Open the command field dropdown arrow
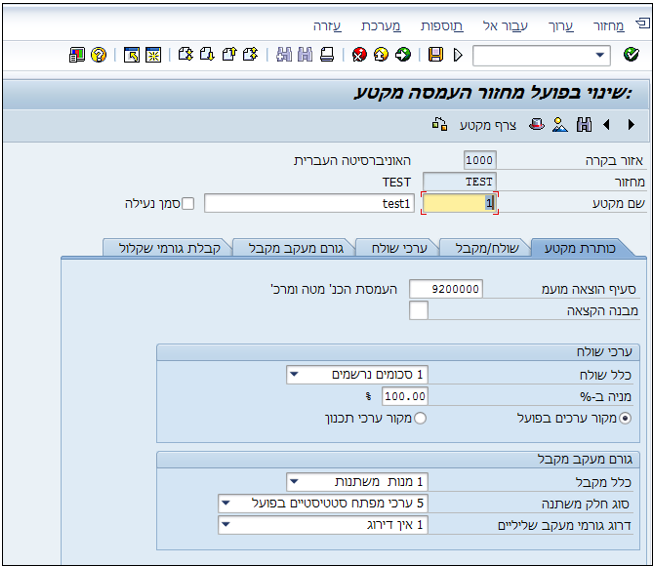657x570 pixels. coord(600,55)
